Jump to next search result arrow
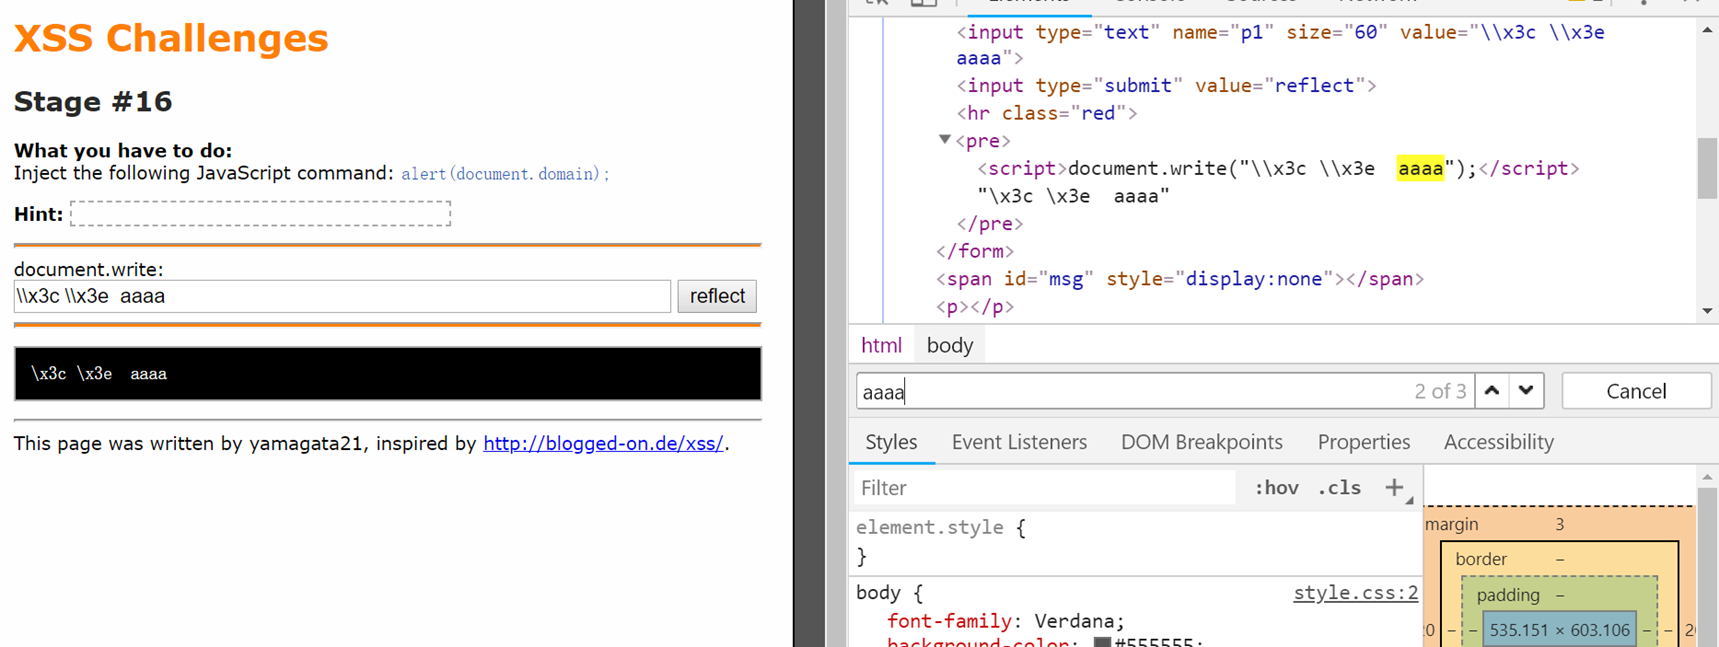Image resolution: width=1719 pixels, height=647 pixels. coord(1526,391)
